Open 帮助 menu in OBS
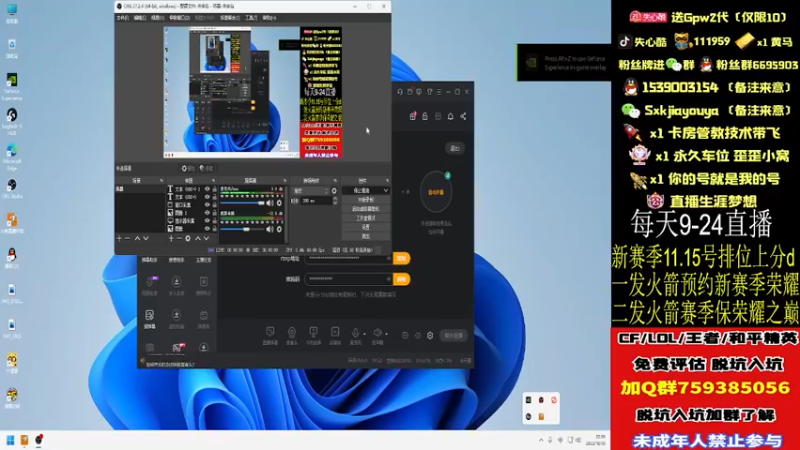Viewport: 800px width, 450px height. click(x=269, y=18)
